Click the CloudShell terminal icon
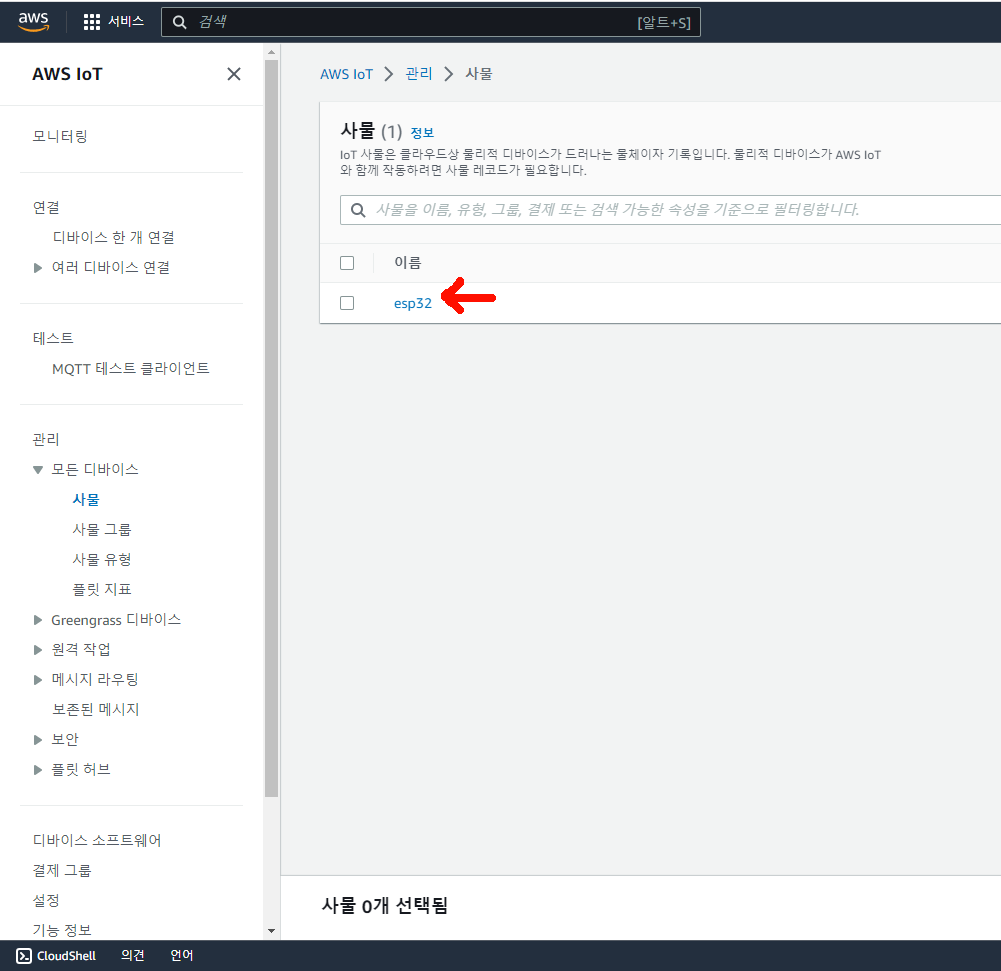 (24, 956)
